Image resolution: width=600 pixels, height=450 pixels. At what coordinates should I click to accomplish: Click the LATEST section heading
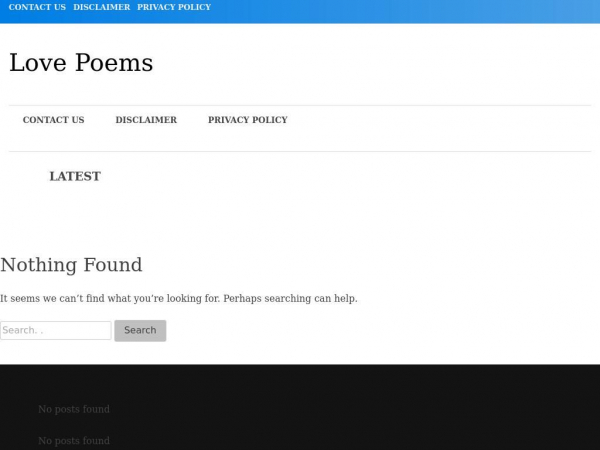click(75, 177)
